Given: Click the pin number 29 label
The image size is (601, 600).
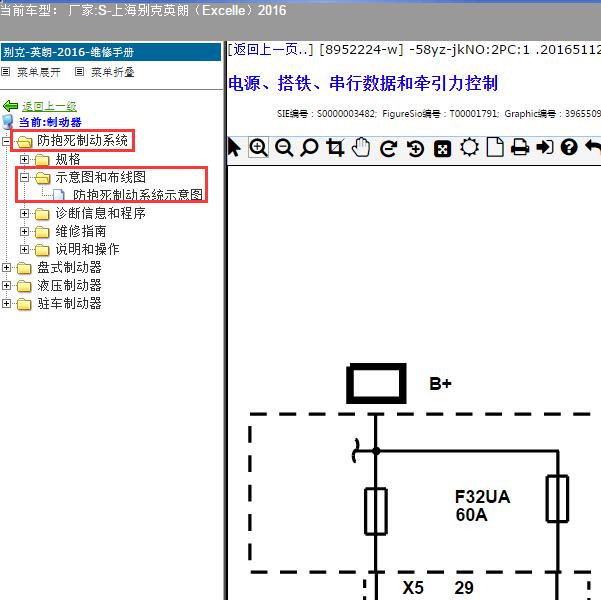Looking at the screenshot, I should click(x=464, y=587).
